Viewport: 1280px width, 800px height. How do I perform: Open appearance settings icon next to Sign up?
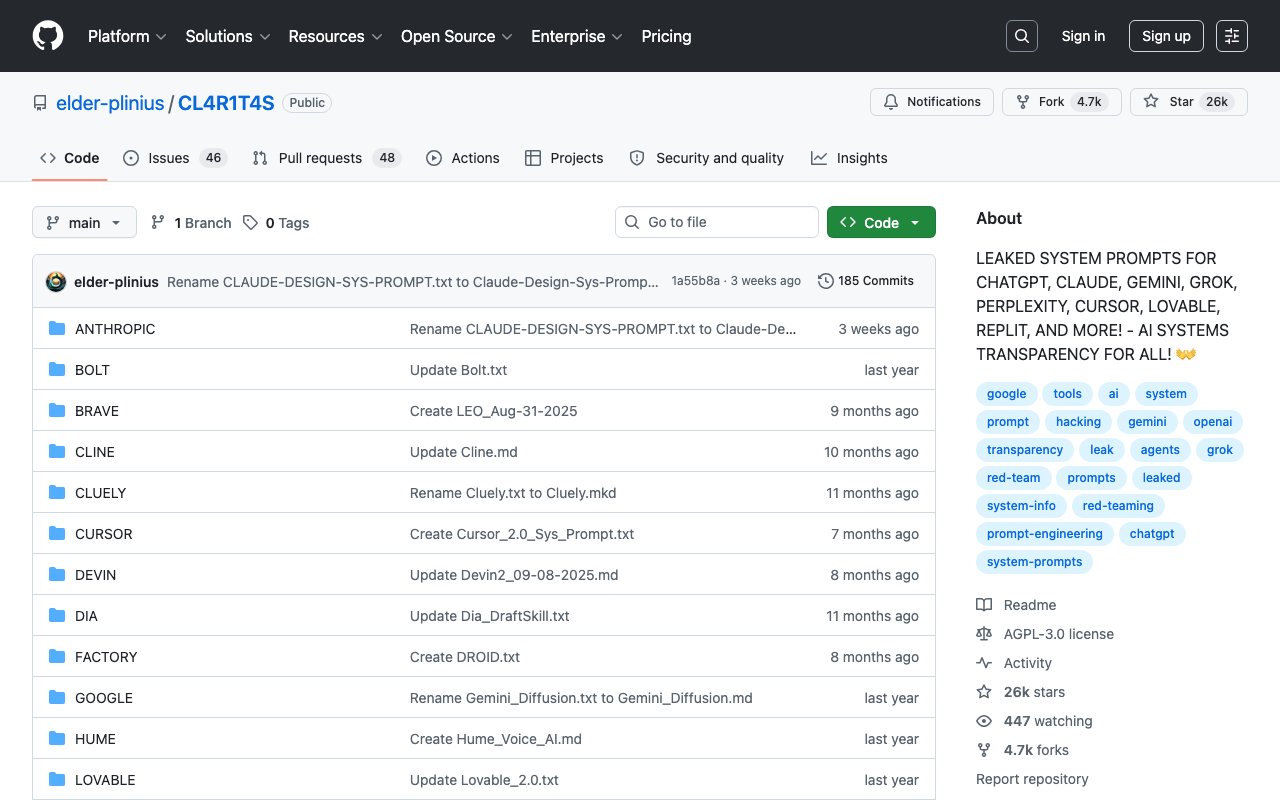click(1232, 36)
